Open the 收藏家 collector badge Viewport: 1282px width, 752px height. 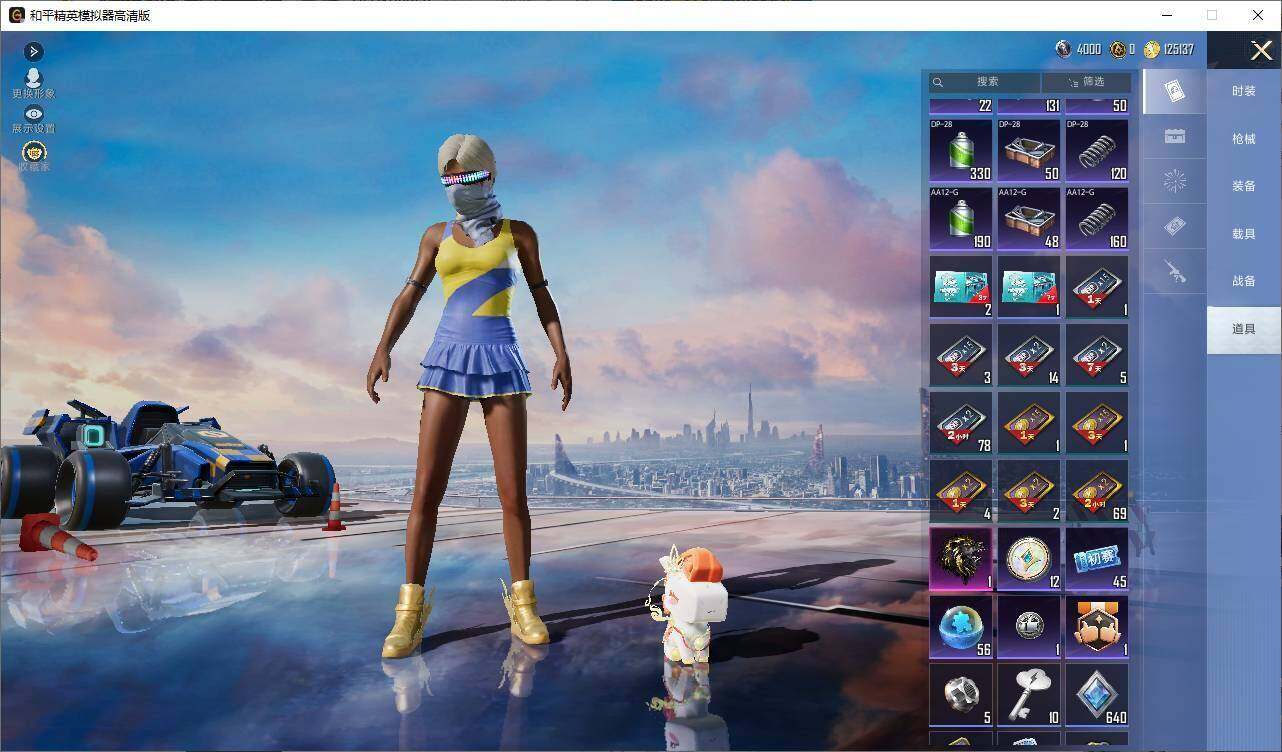tap(34, 156)
